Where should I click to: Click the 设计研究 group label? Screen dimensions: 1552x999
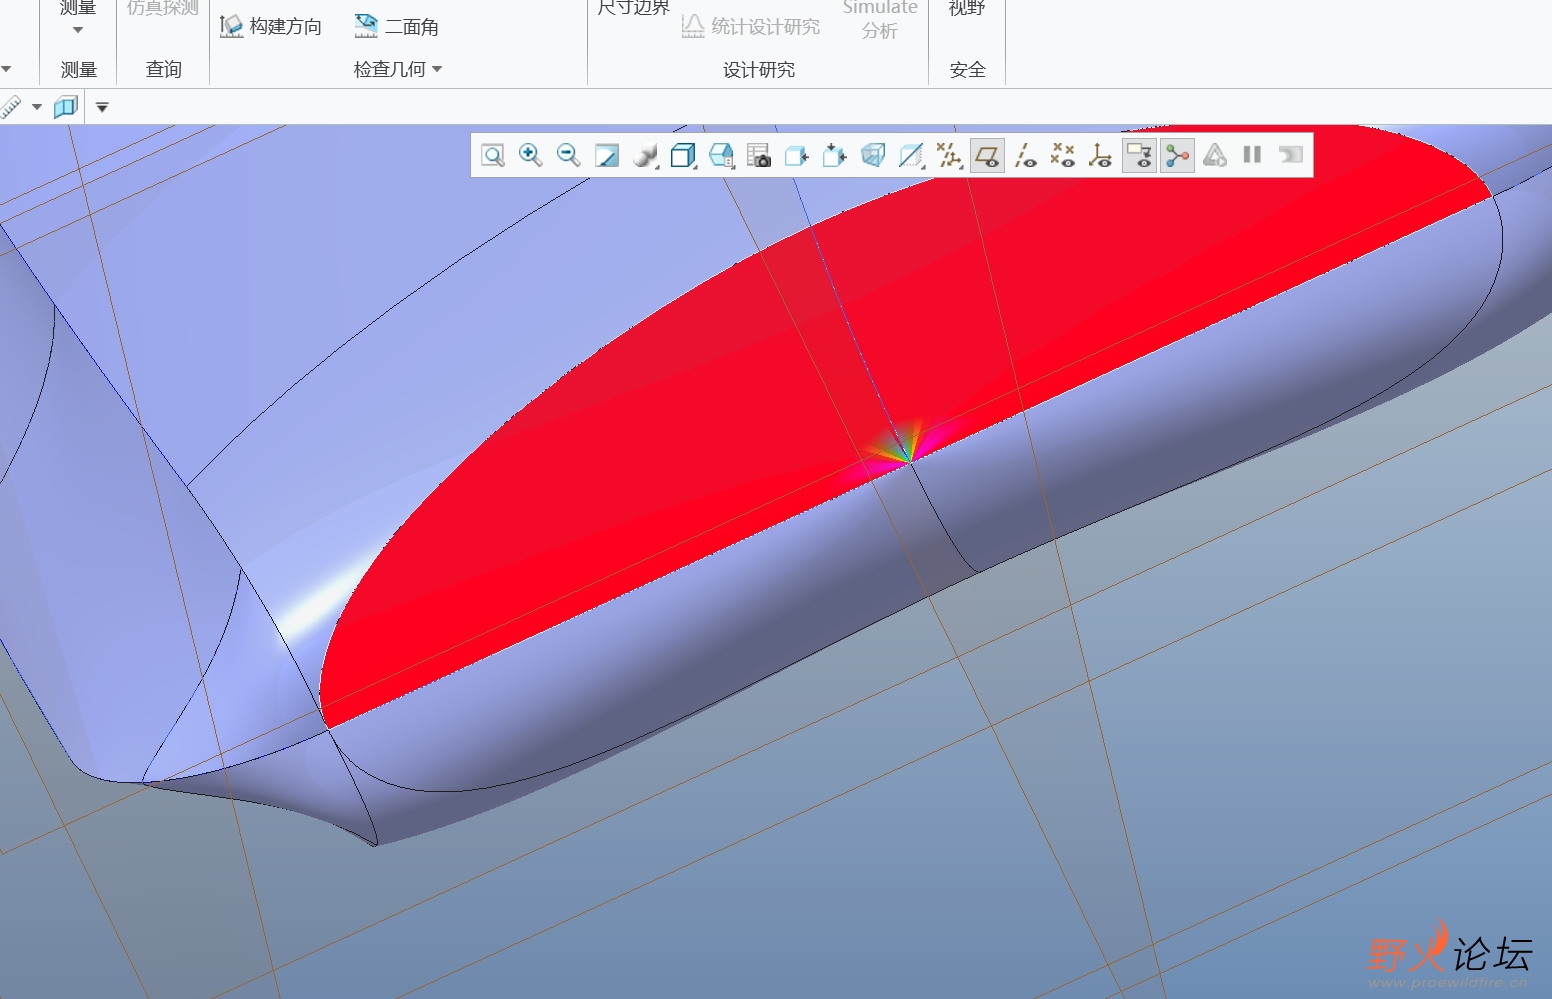coord(759,69)
